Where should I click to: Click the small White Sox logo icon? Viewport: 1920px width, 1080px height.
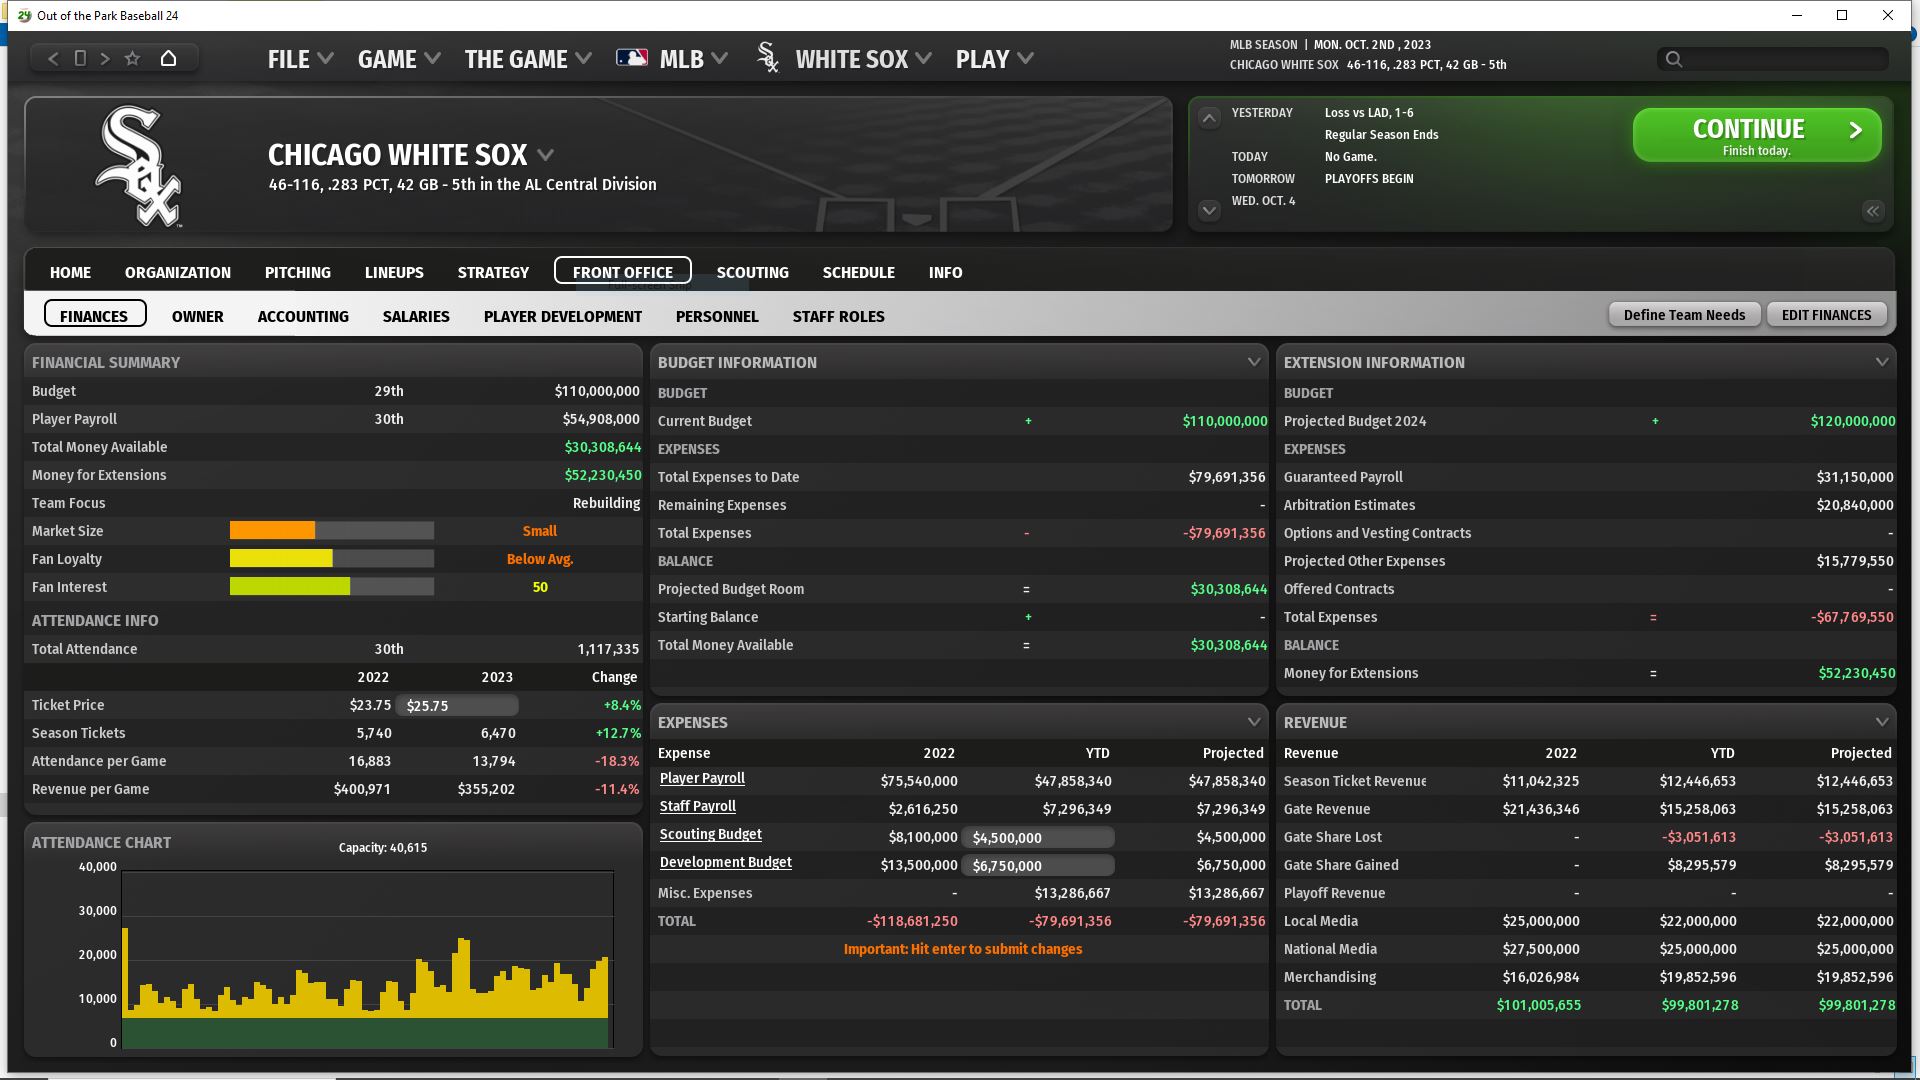click(768, 59)
